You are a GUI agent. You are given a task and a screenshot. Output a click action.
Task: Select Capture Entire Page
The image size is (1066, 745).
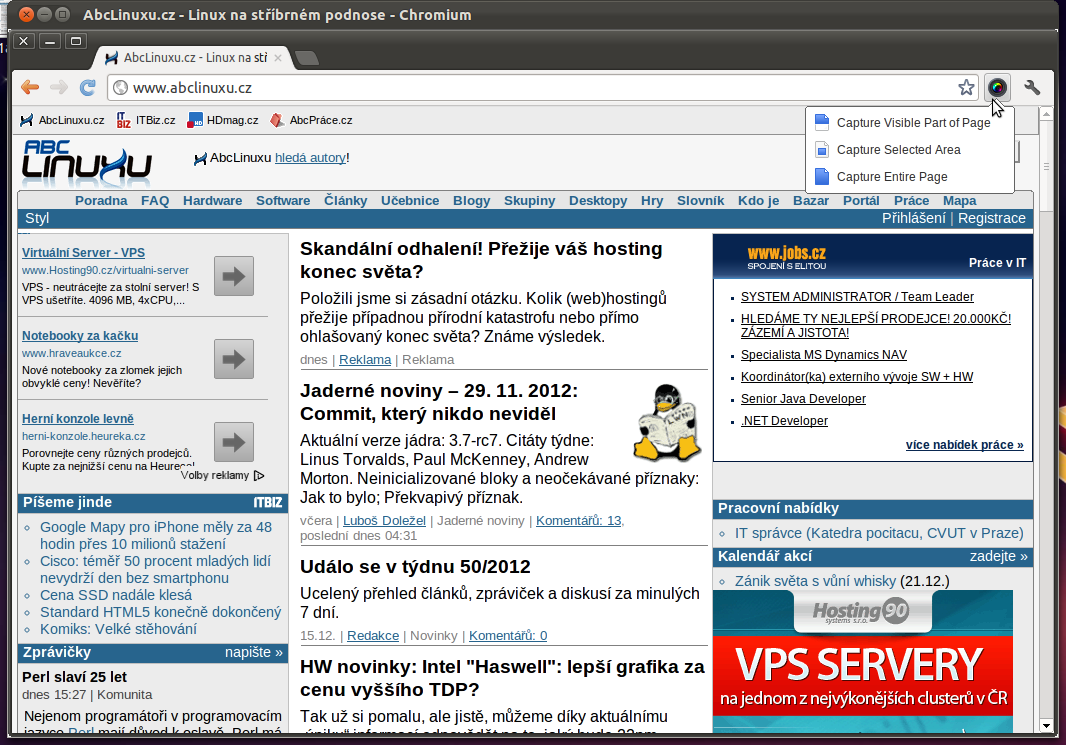pyautogui.click(x=910, y=177)
